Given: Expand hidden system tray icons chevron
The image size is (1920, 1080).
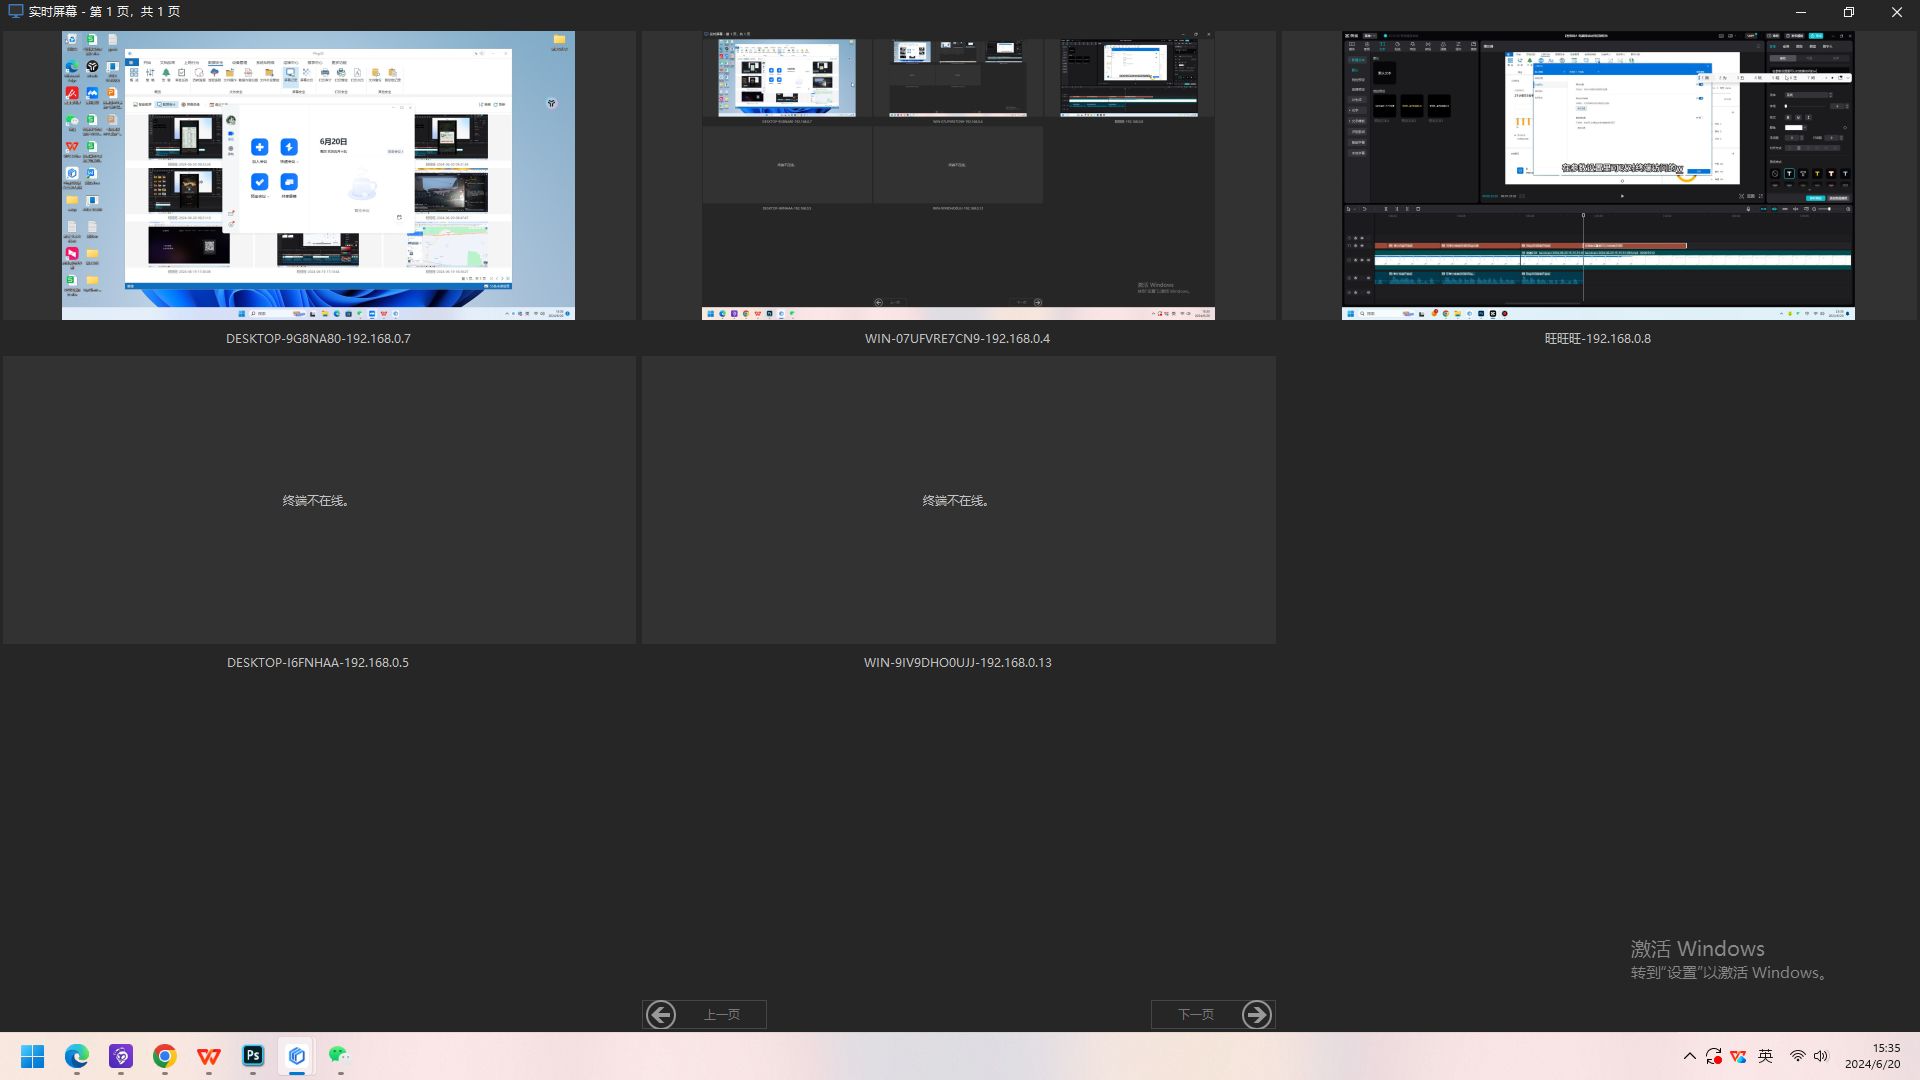Looking at the screenshot, I should 1689,1056.
